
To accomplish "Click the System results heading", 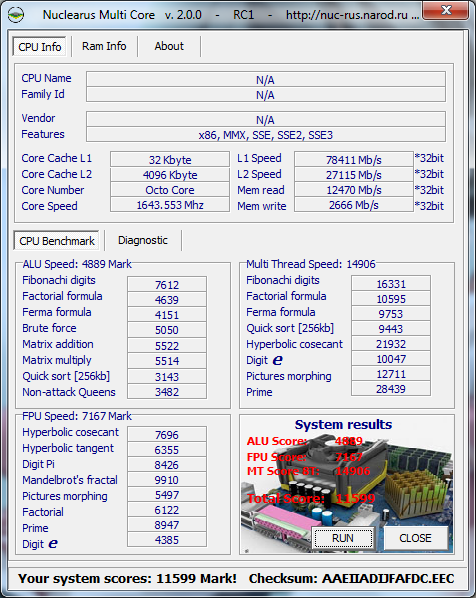I will coord(343,424).
